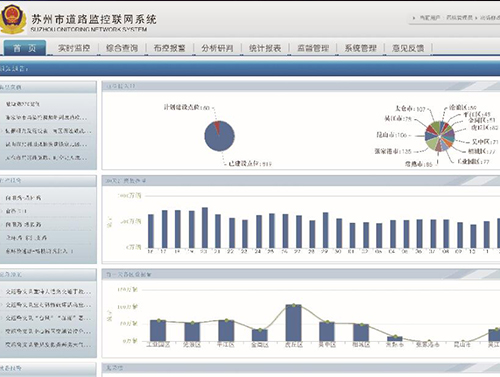This screenshot has height=377, width=500.
Task: Click the 昆山市:106 pie label
Action: pos(391,135)
